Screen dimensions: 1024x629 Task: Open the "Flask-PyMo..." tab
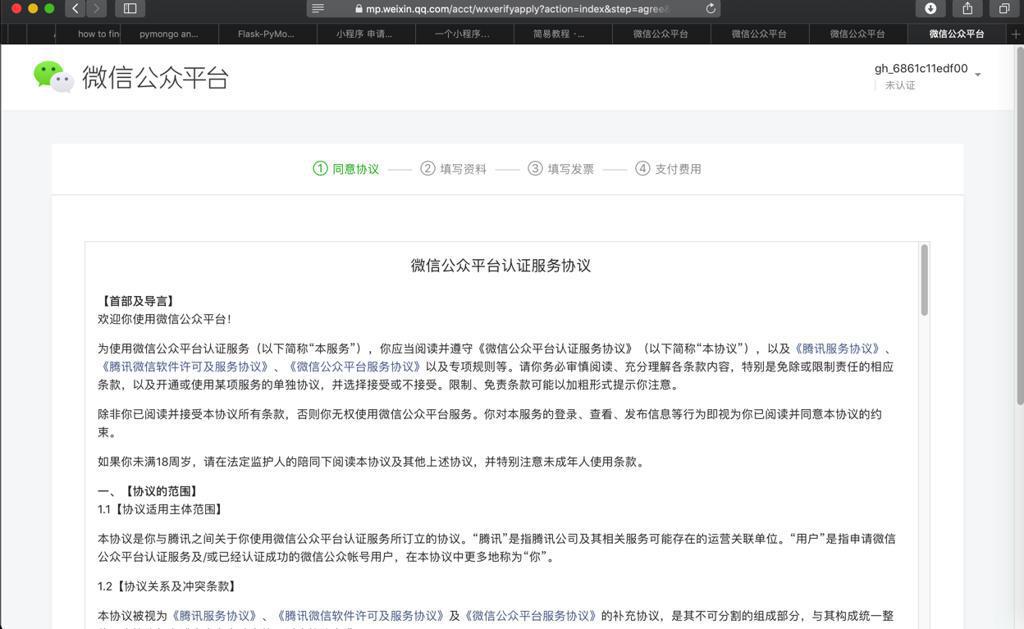[266, 34]
